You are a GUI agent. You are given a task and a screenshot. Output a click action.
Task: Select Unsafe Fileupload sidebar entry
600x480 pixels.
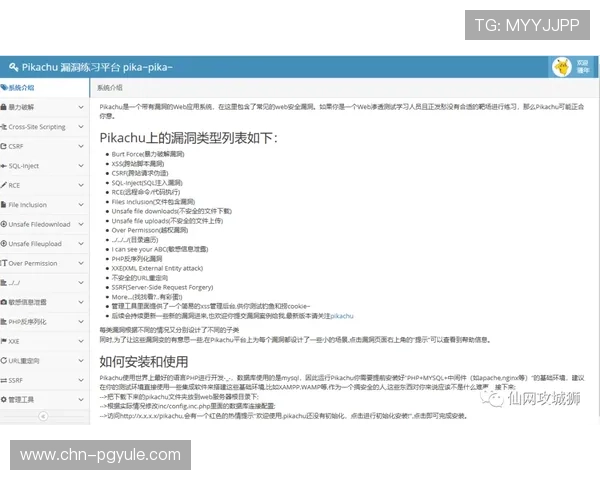coord(44,244)
